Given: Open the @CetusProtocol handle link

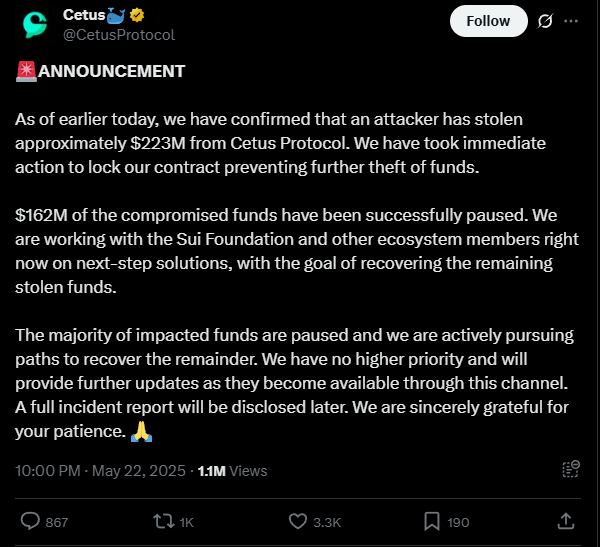Looking at the screenshot, I should 118,35.
